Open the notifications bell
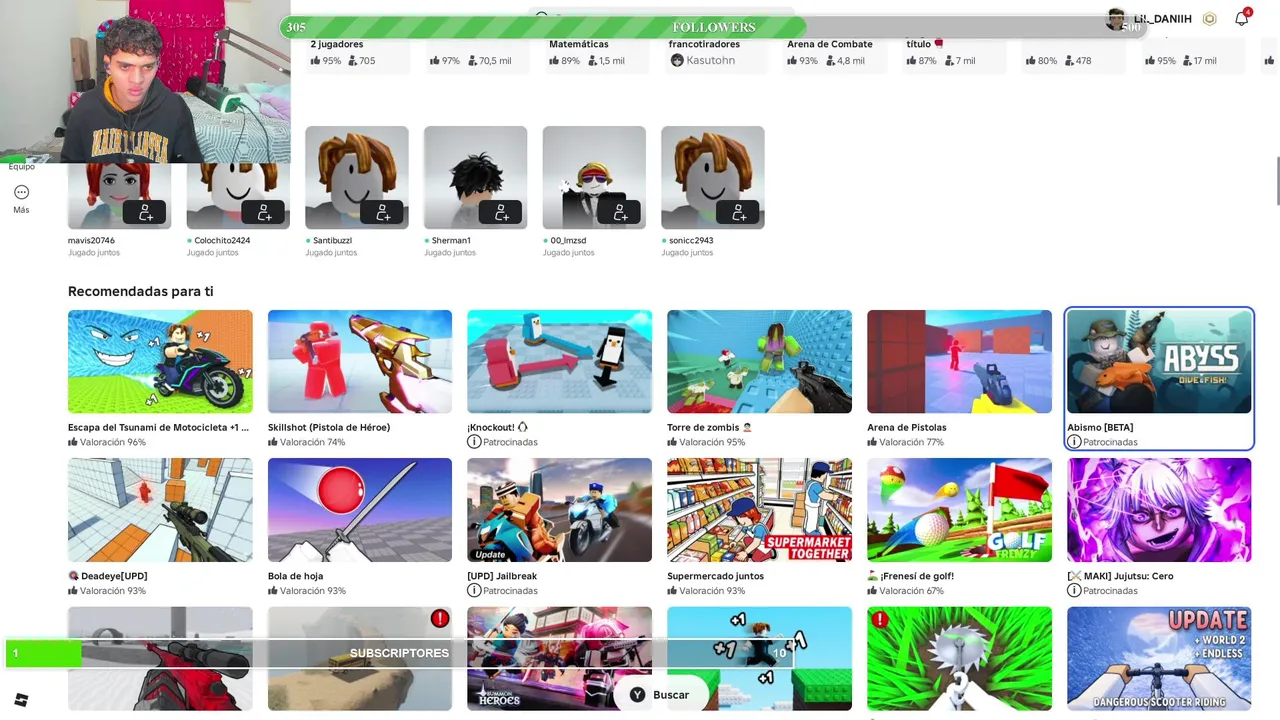 pyautogui.click(x=1241, y=18)
